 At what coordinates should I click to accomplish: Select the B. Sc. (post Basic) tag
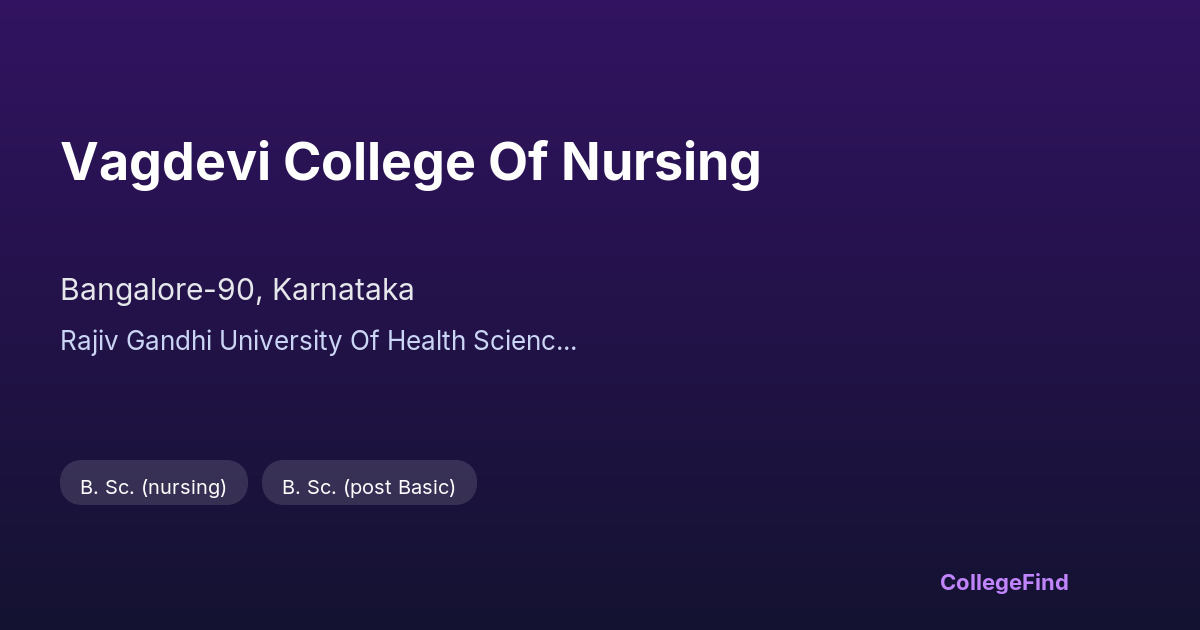tap(369, 487)
